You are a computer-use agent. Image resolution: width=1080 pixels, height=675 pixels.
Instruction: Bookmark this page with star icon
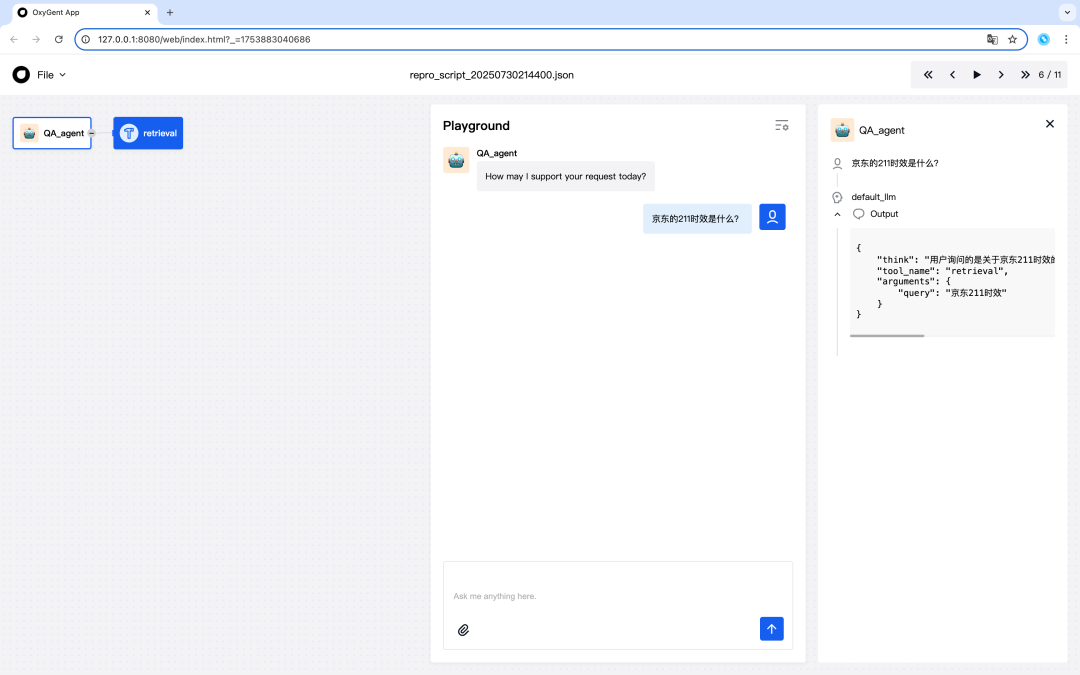tap(1012, 39)
